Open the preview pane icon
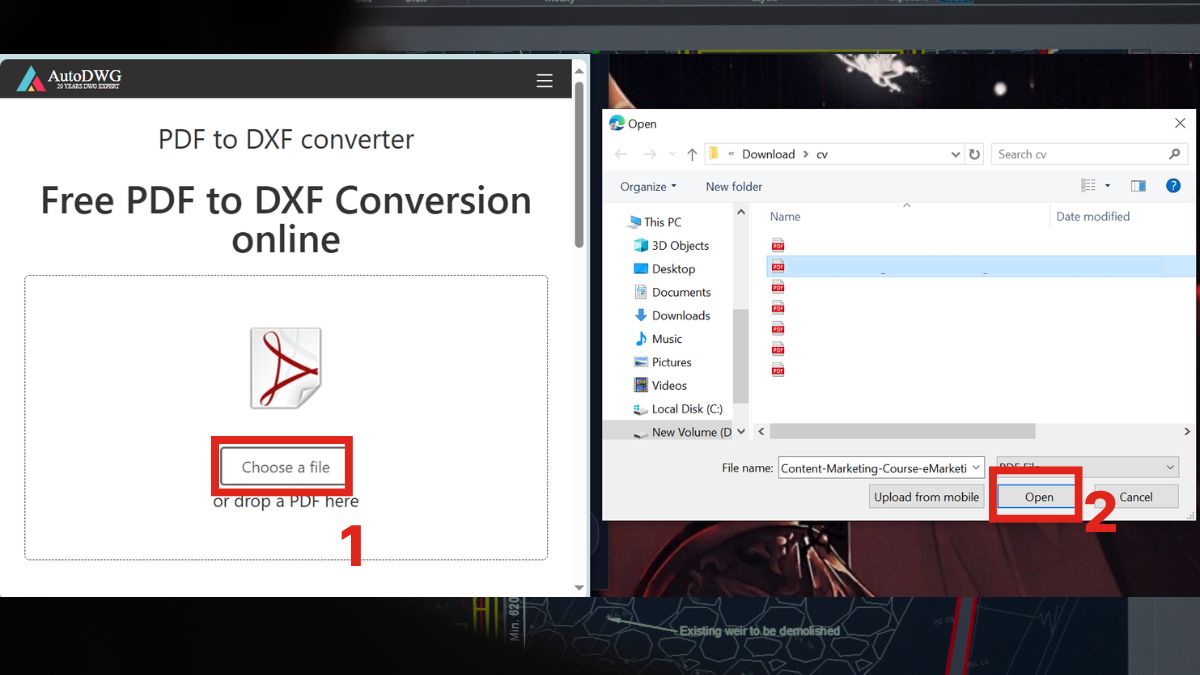 (1138, 185)
